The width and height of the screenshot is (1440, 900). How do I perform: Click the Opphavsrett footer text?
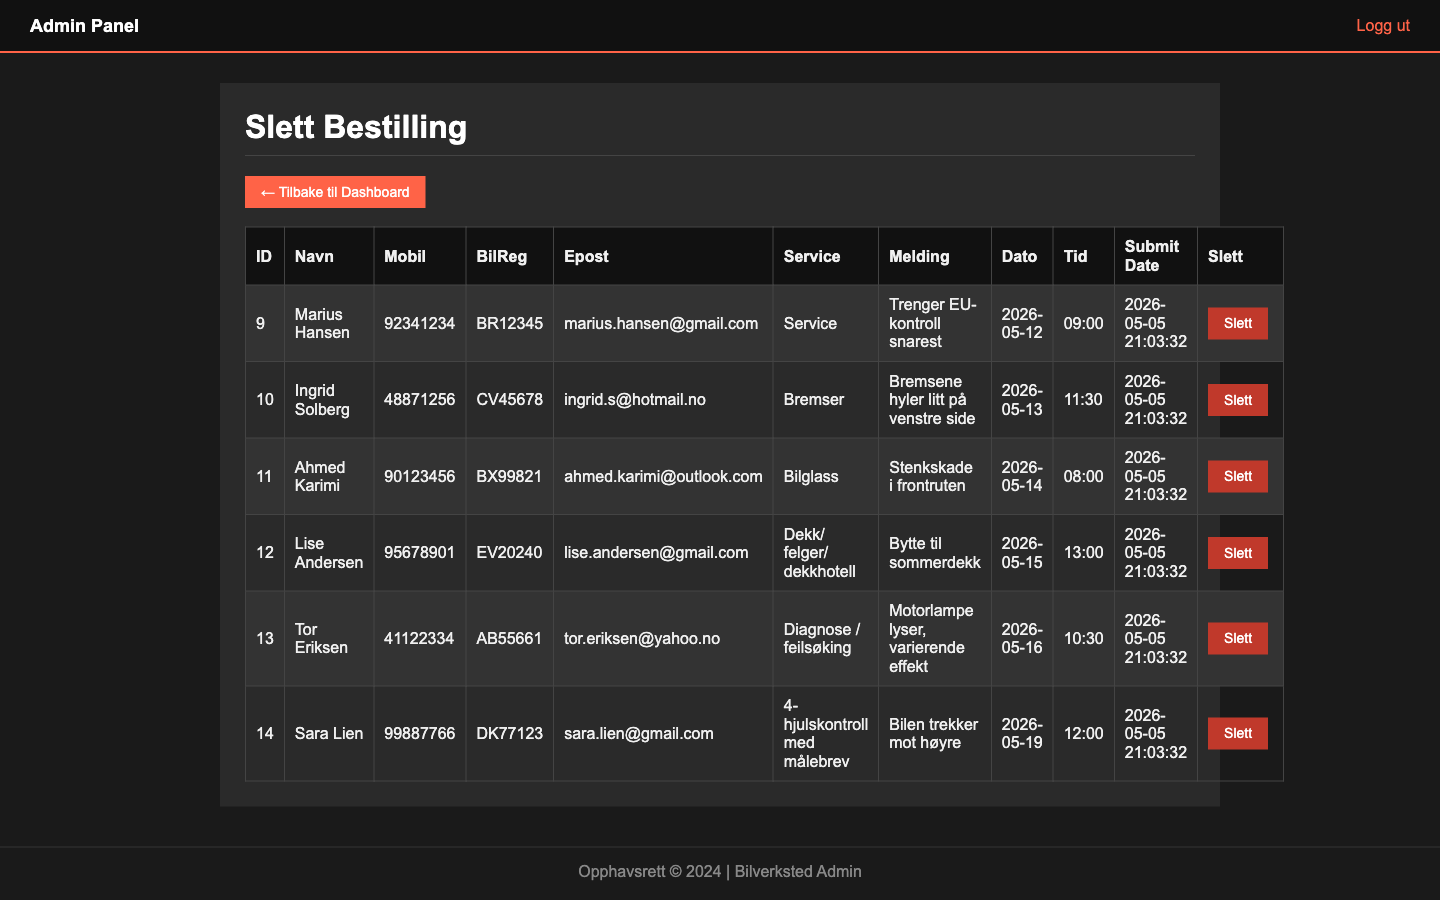720,871
